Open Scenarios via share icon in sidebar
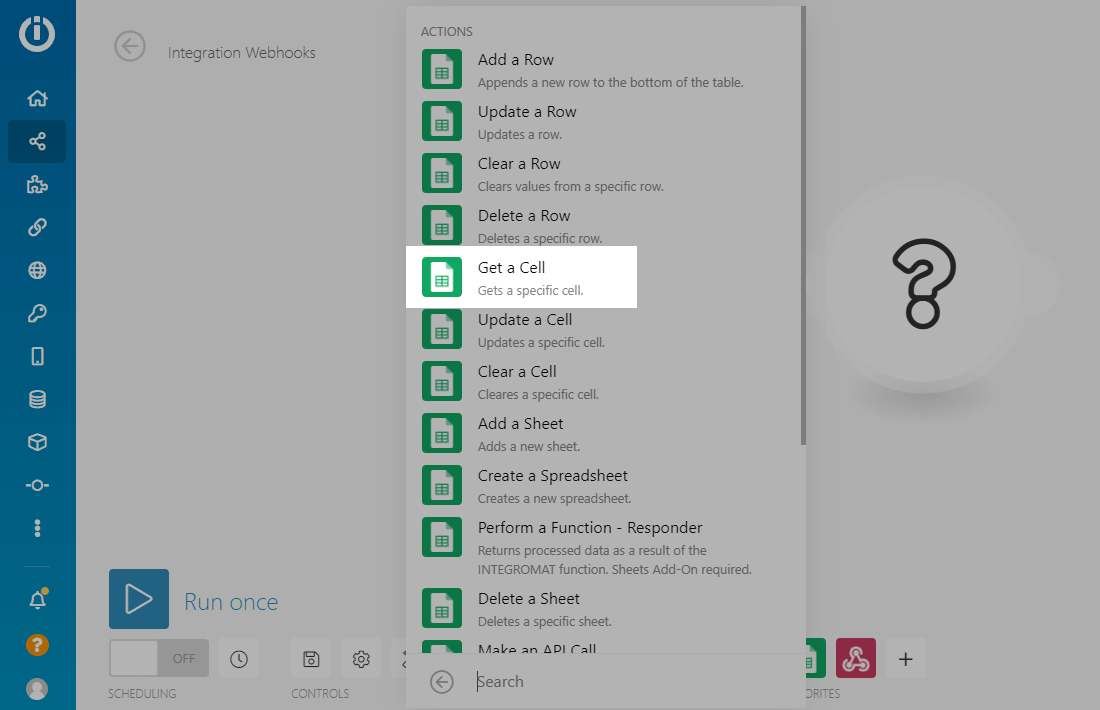1100x710 pixels. pyautogui.click(x=37, y=141)
